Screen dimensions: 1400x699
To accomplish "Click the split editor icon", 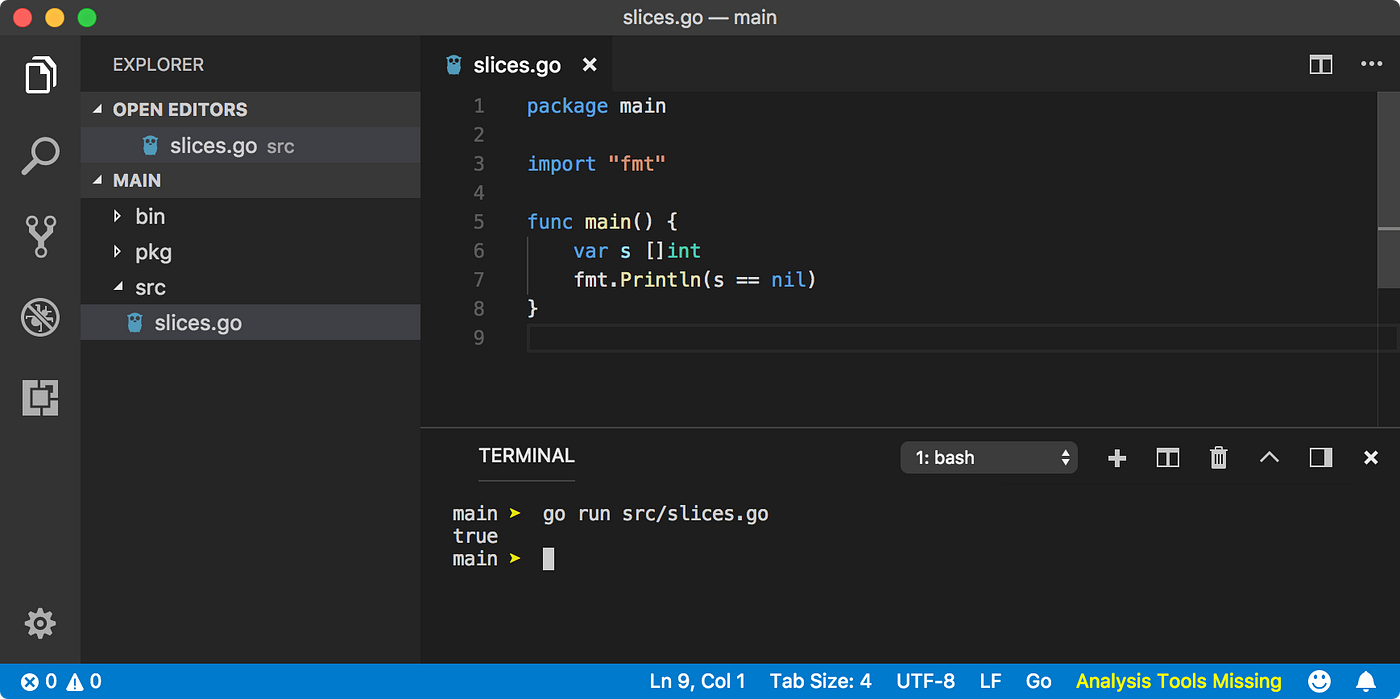I will [x=1321, y=64].
